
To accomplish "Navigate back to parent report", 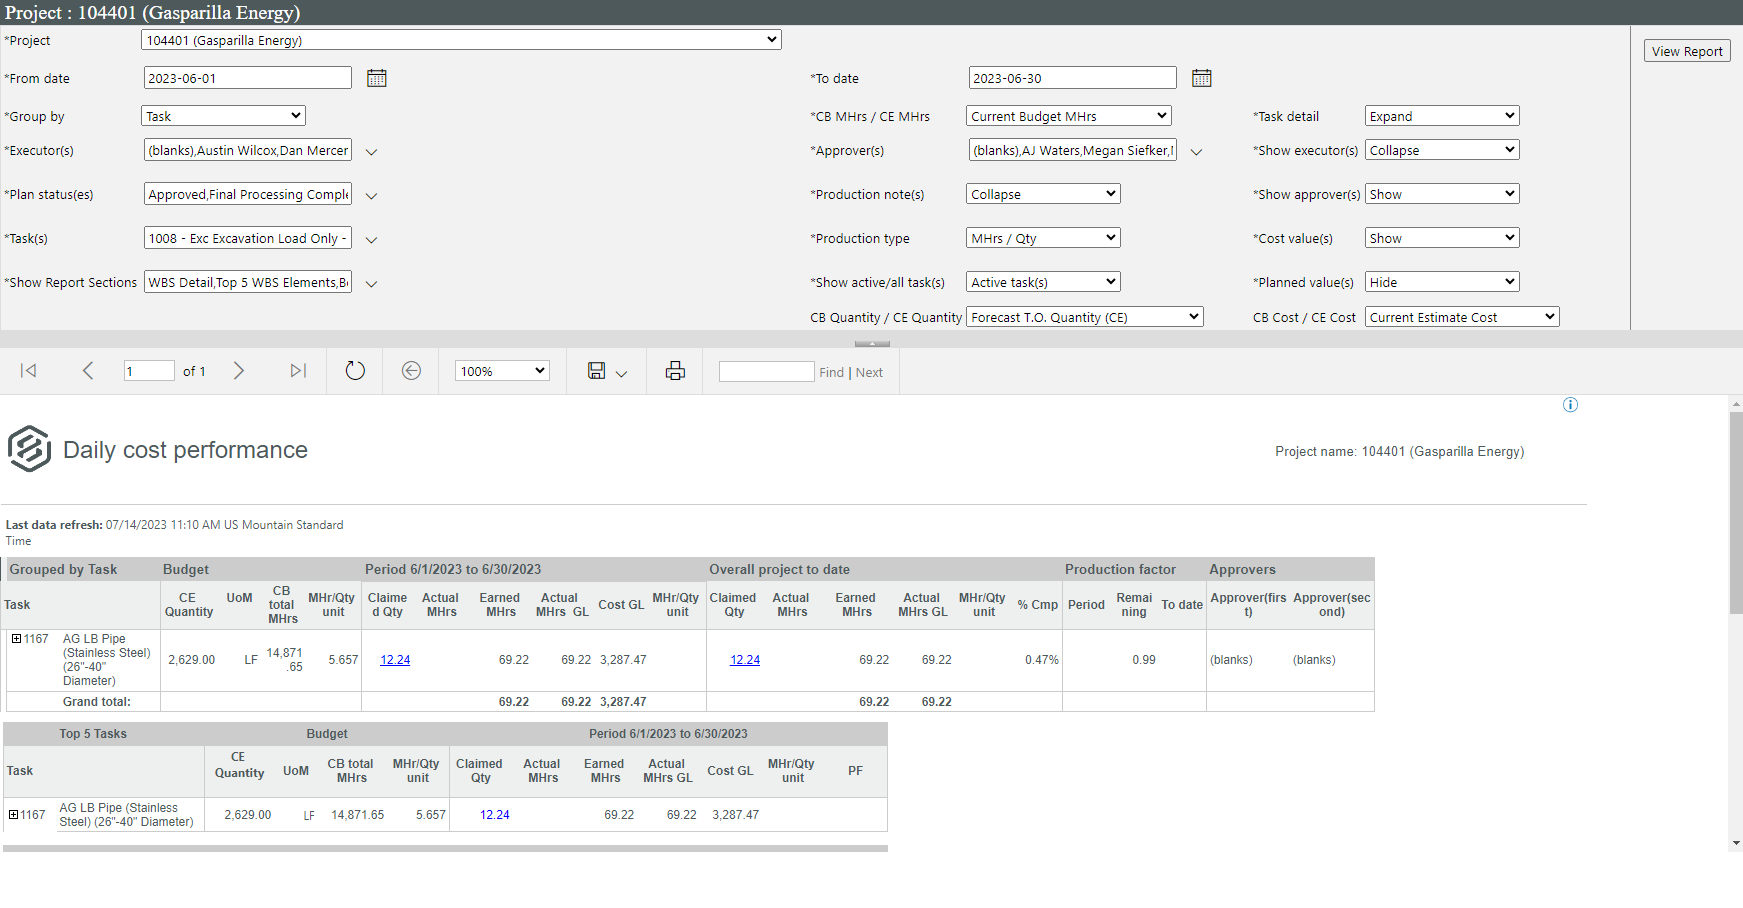I will click(x=411, y=371).
